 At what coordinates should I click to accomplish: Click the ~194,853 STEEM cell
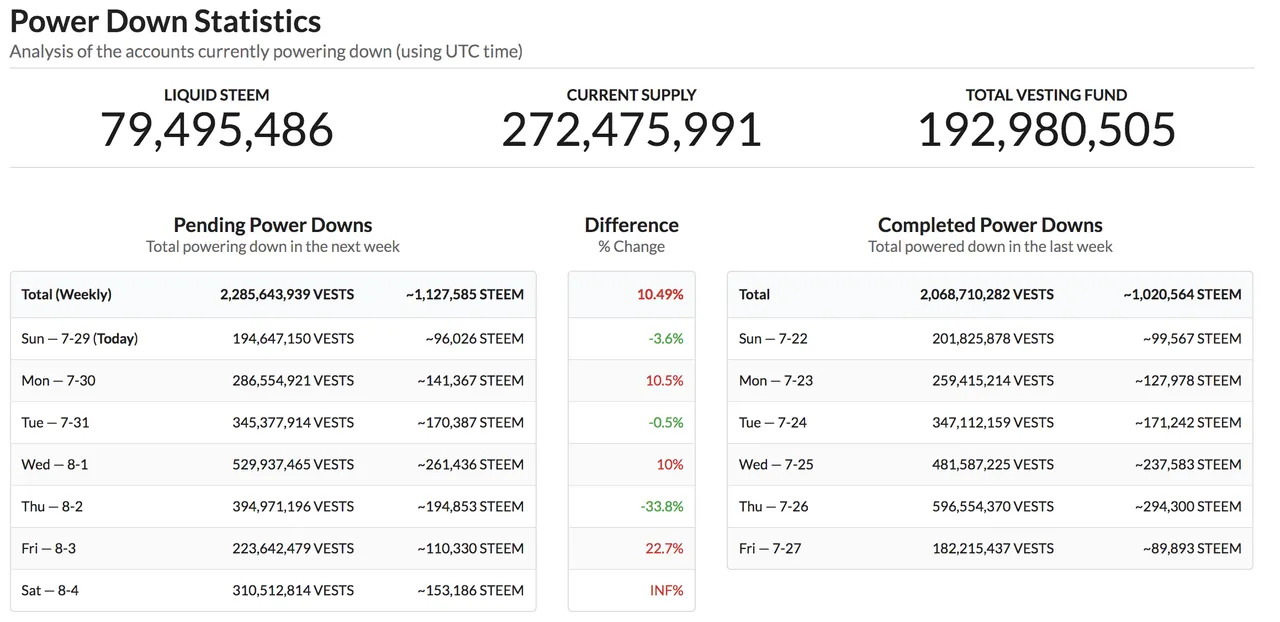click(x=470, y=506)
